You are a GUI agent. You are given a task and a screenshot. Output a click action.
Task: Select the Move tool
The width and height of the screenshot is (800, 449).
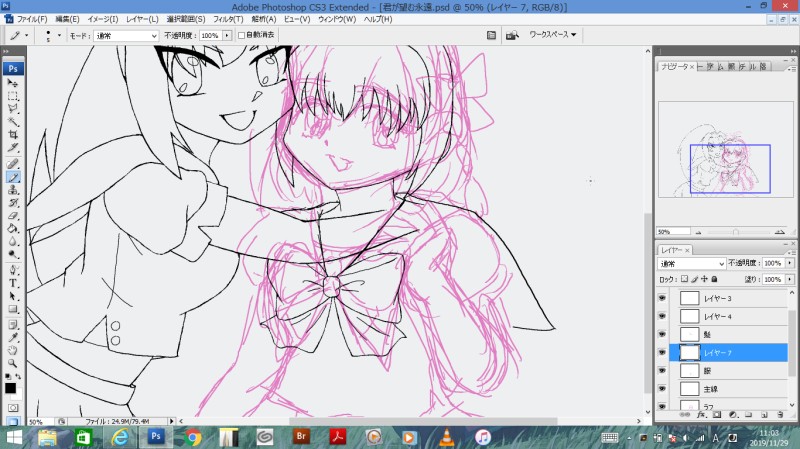pyautogui.click(x=13, y=83)
